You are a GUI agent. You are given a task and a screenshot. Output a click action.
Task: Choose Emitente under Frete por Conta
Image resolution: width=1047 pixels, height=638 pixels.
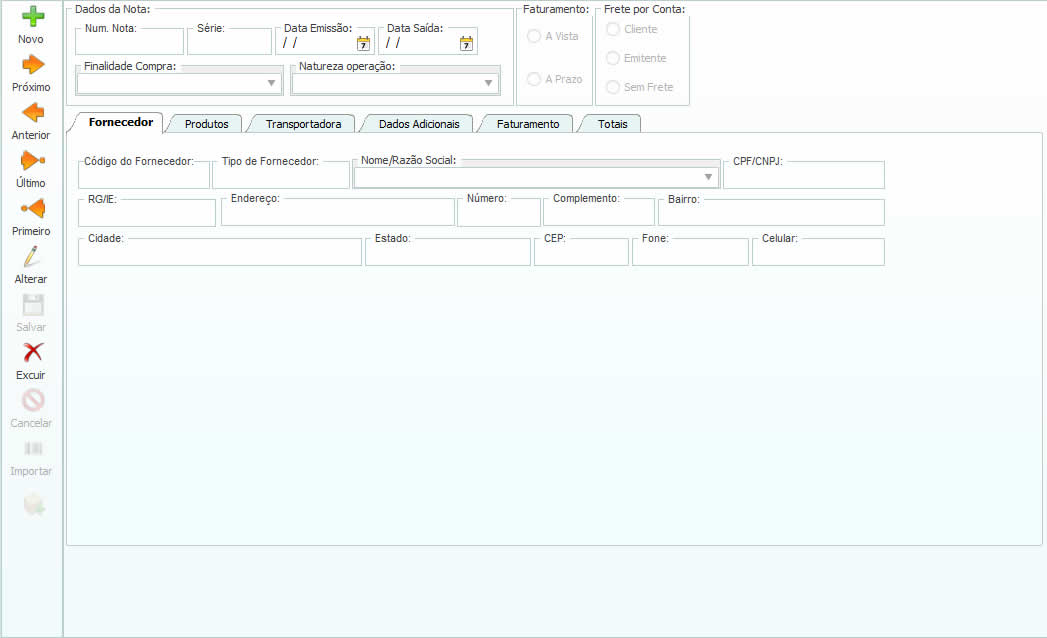point(613,58)
